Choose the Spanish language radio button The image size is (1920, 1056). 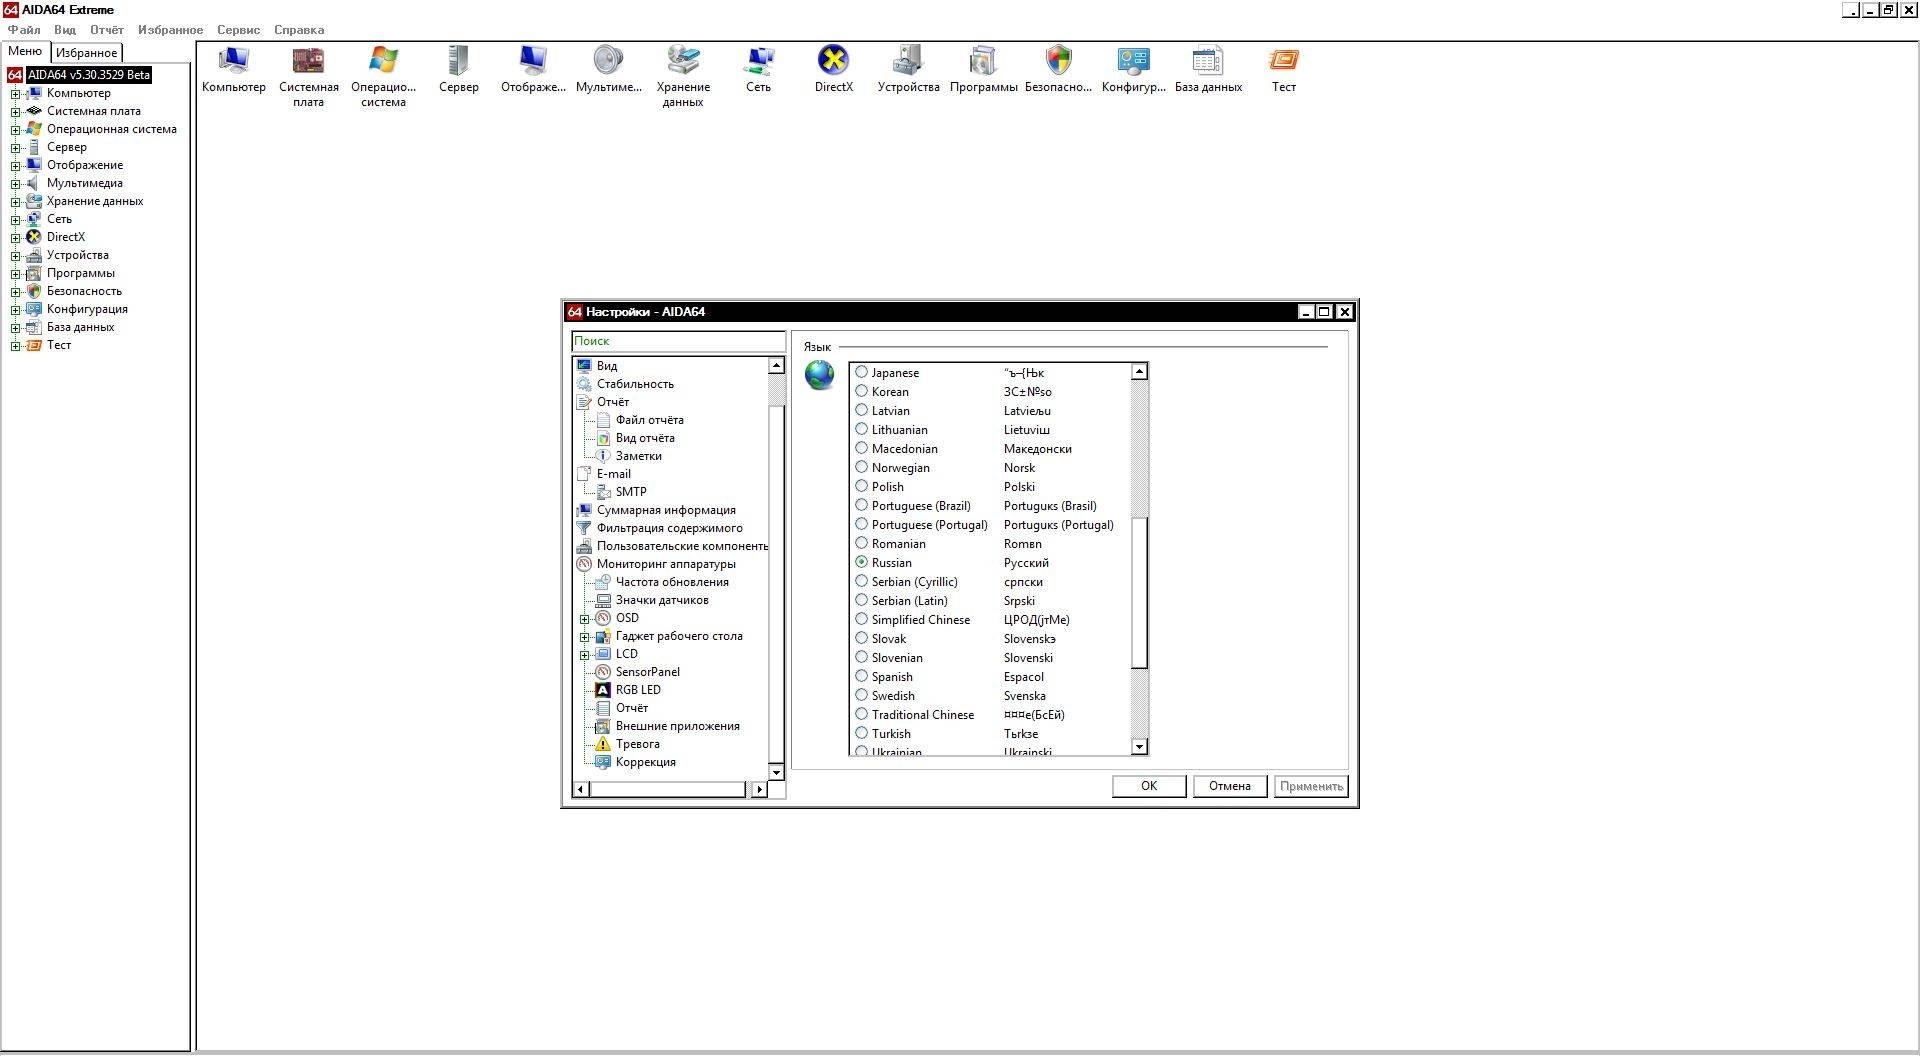click(x=862, y=676)
